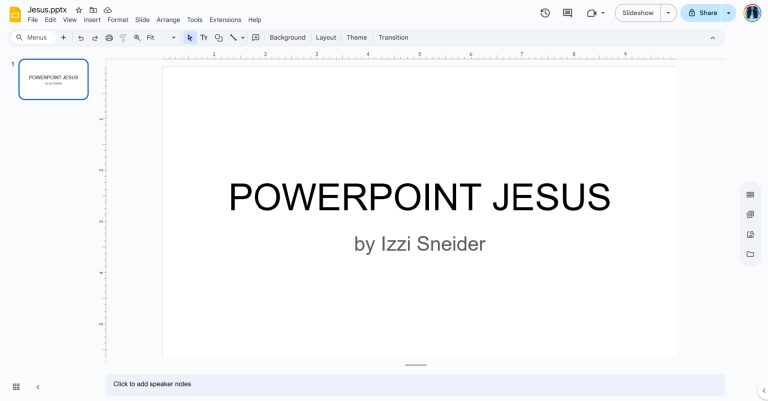Open the zoom level Fit dropdown

point(161,38)
